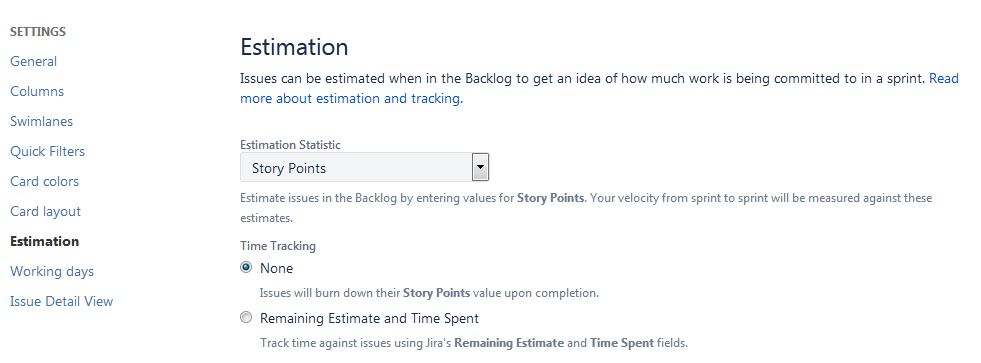This screenshot has width=981, height=363.
Task: Follow 'Read more about estimation and tracking' link
Action: coord(352,99)
